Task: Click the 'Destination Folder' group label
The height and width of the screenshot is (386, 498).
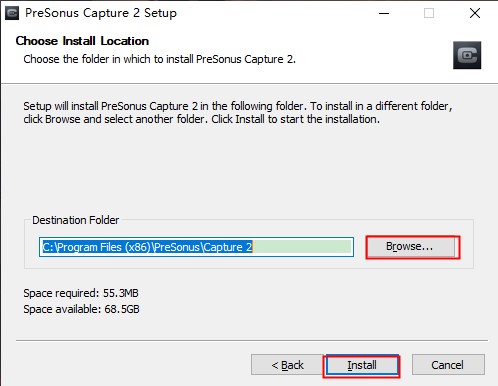Action: click(x=76, y=220)
